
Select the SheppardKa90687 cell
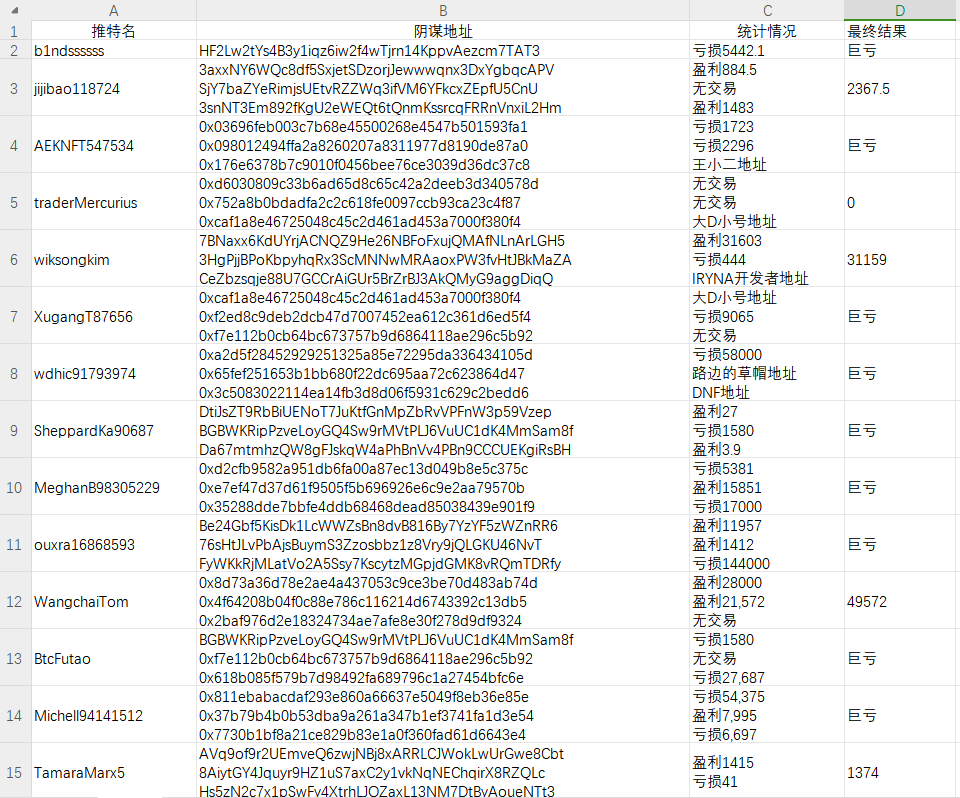point(113,430)
